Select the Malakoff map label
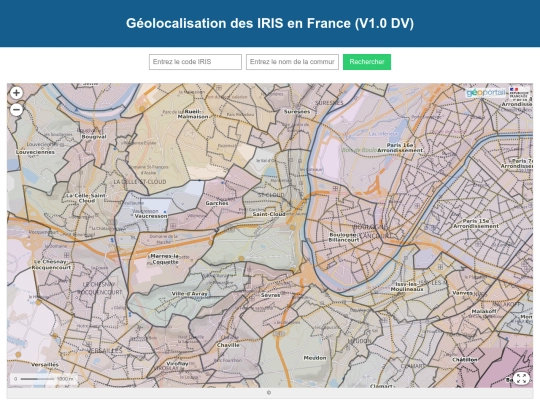The height and width of the screenshot is (405, 540). pyautogui.click(x=484, y=311)
